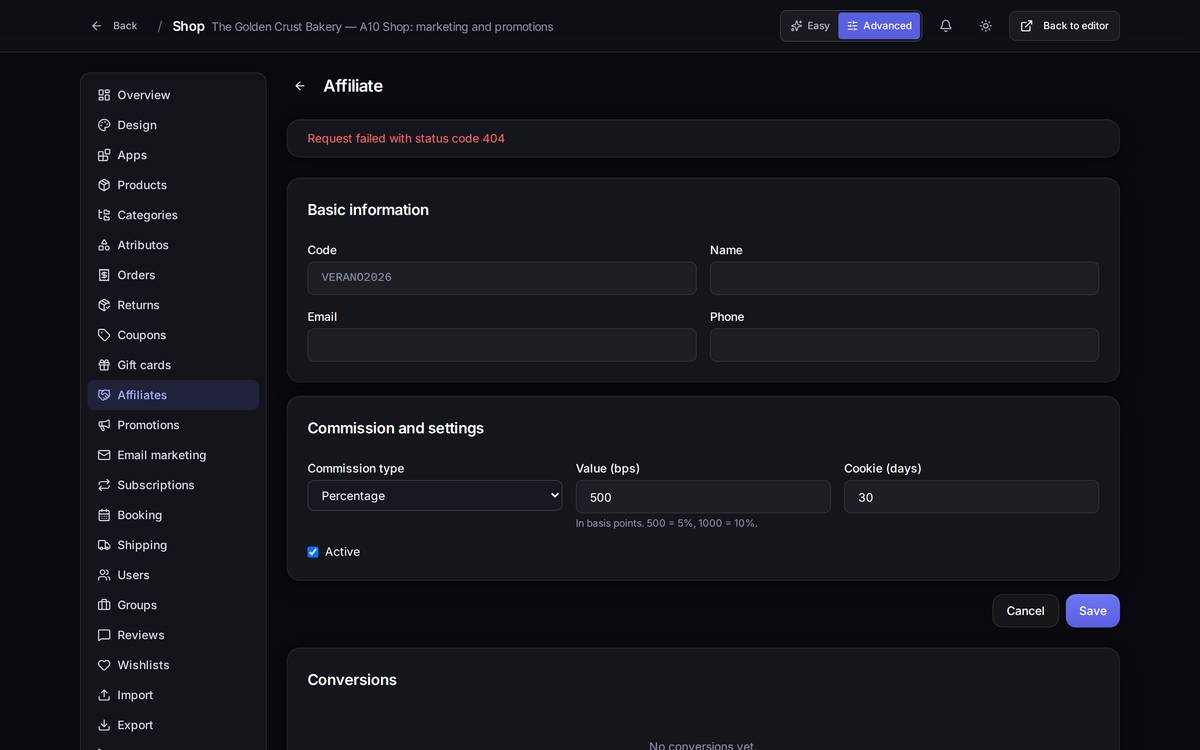Click the Save button
The image size is (1200, 750).
(1093, 611)
